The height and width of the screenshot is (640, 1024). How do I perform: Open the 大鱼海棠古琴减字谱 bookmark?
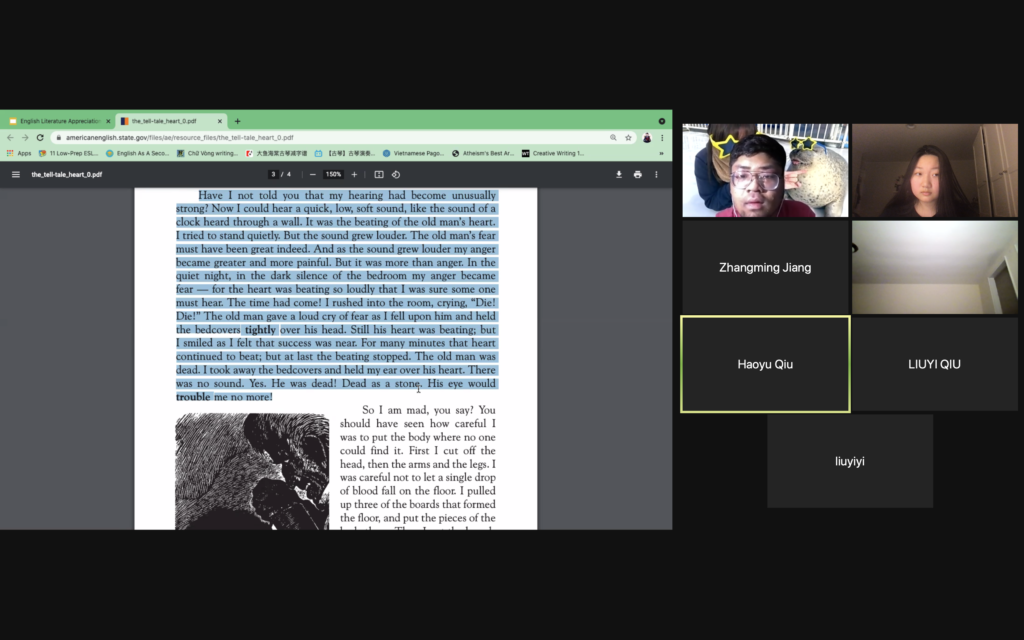(x=276, y=153)
